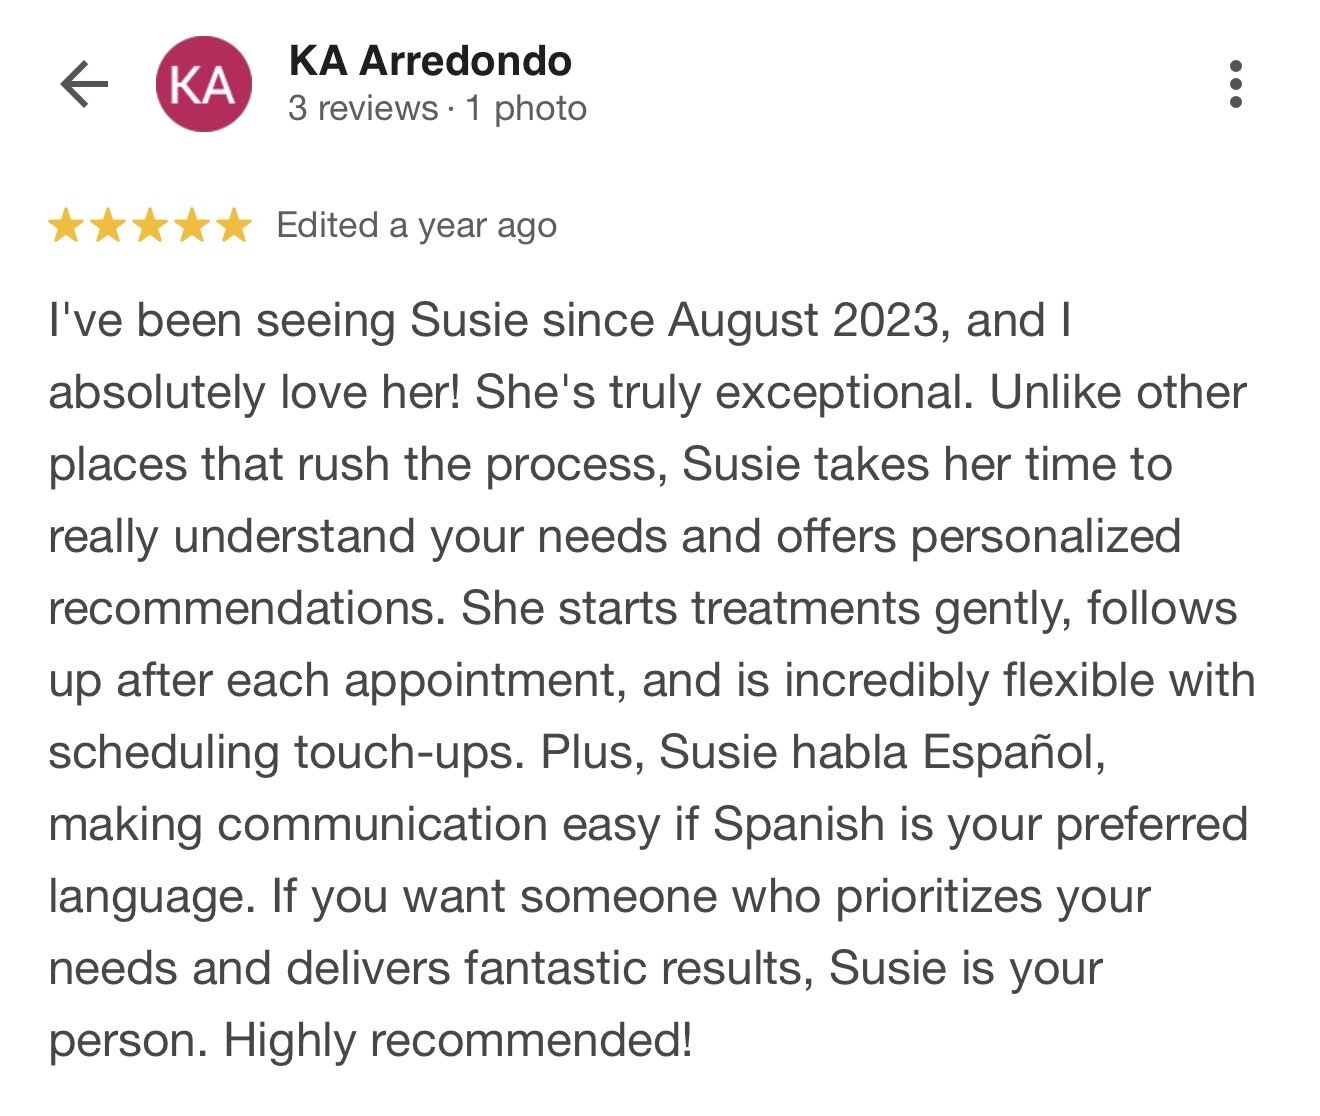
Task: Open the three-dot more options menu
Action: pyautogui.click(x=1236, y=84)
